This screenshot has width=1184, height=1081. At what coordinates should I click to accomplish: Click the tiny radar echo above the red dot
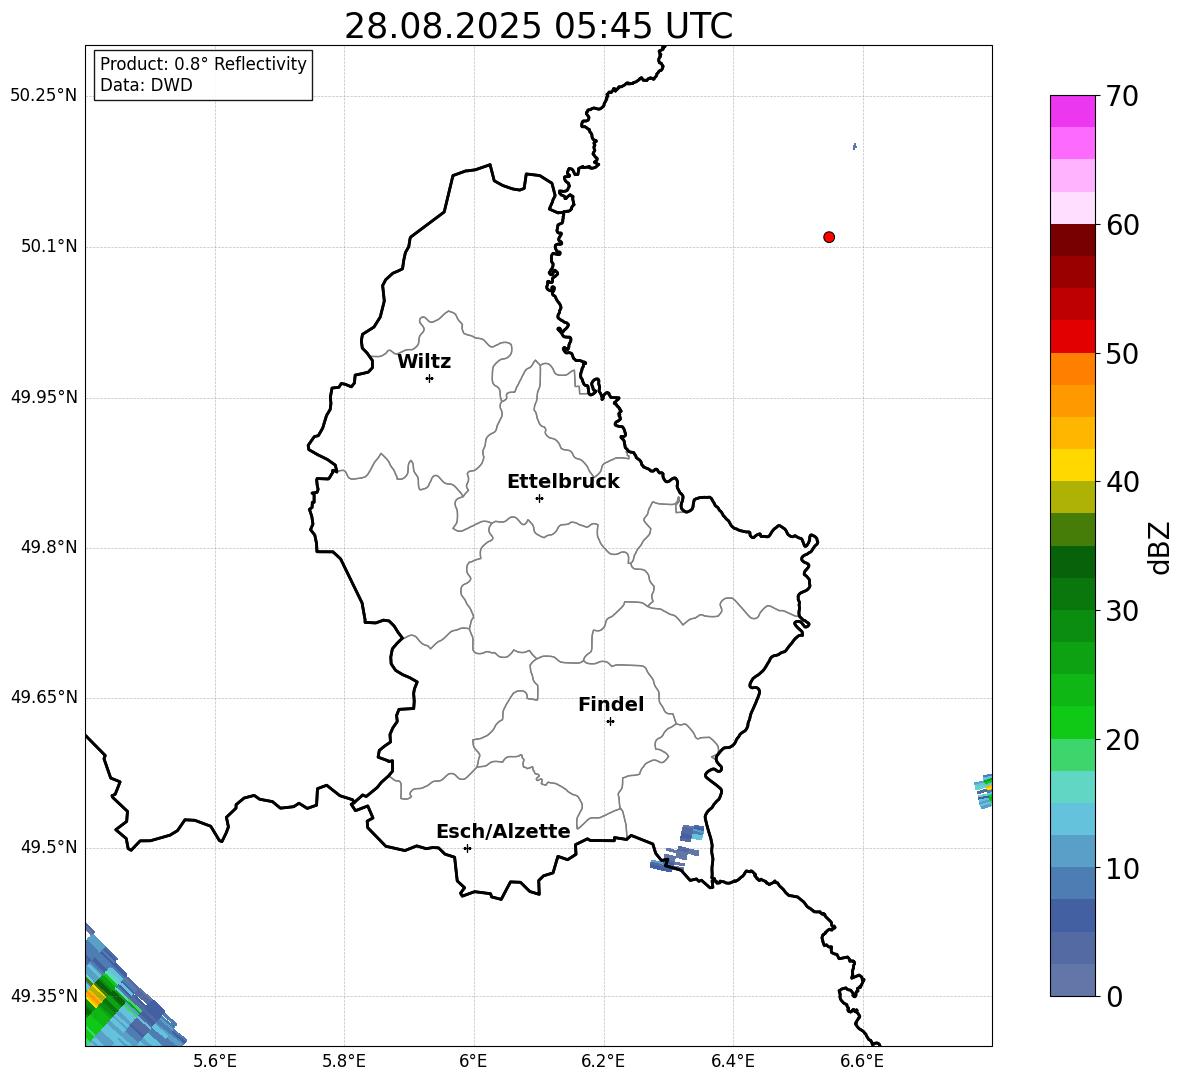[x=854, y=146]
